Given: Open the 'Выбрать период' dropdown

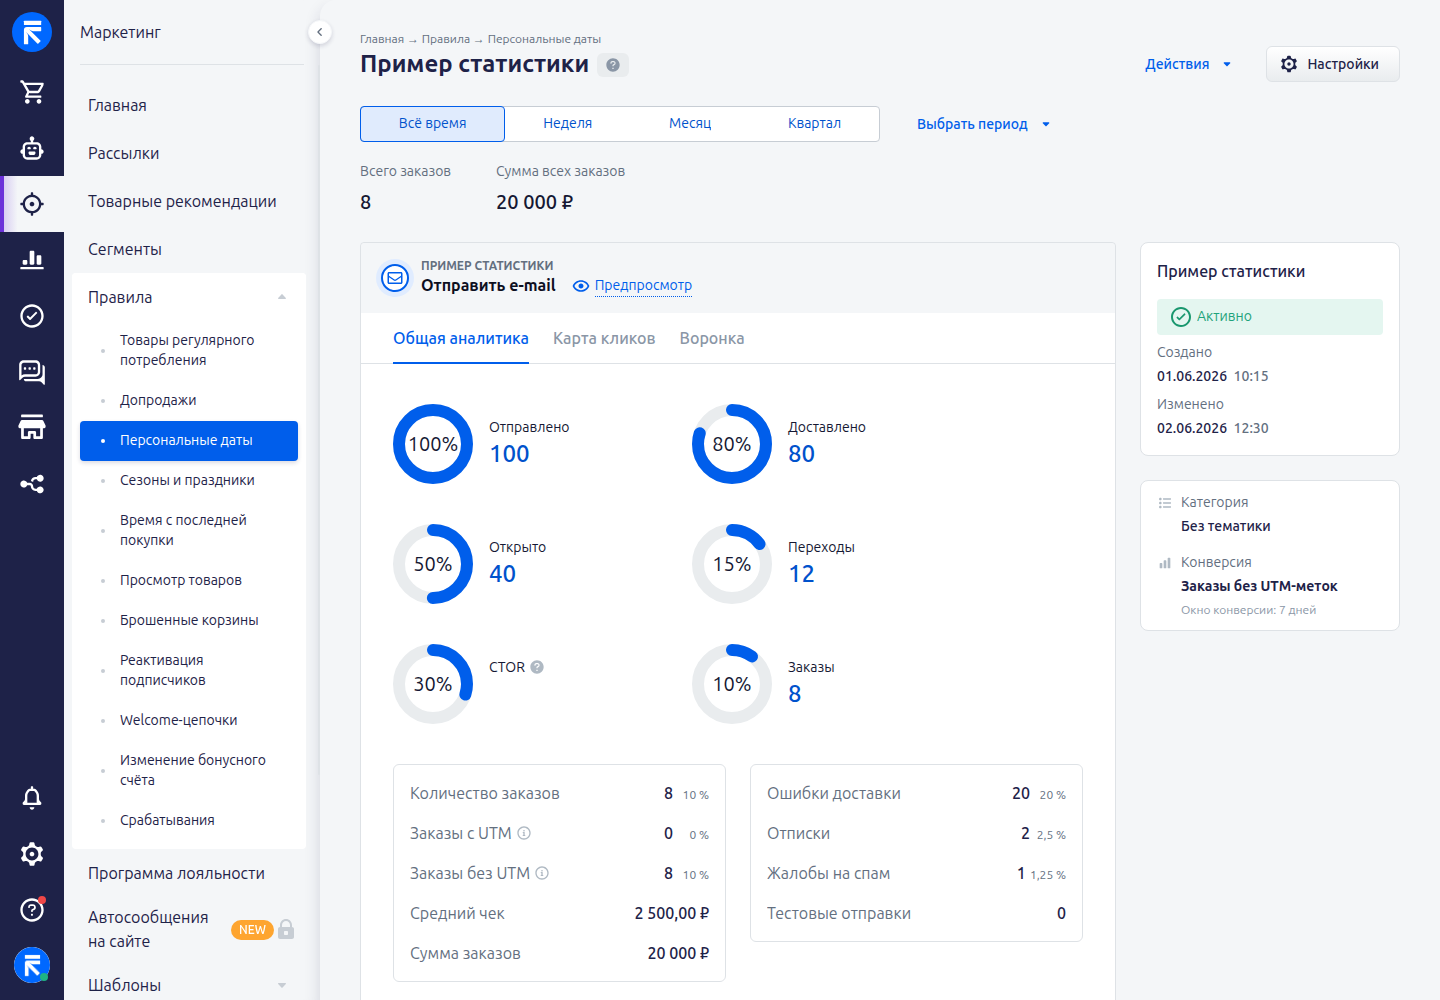Looking at the screenshot, I should coord(984,124).
